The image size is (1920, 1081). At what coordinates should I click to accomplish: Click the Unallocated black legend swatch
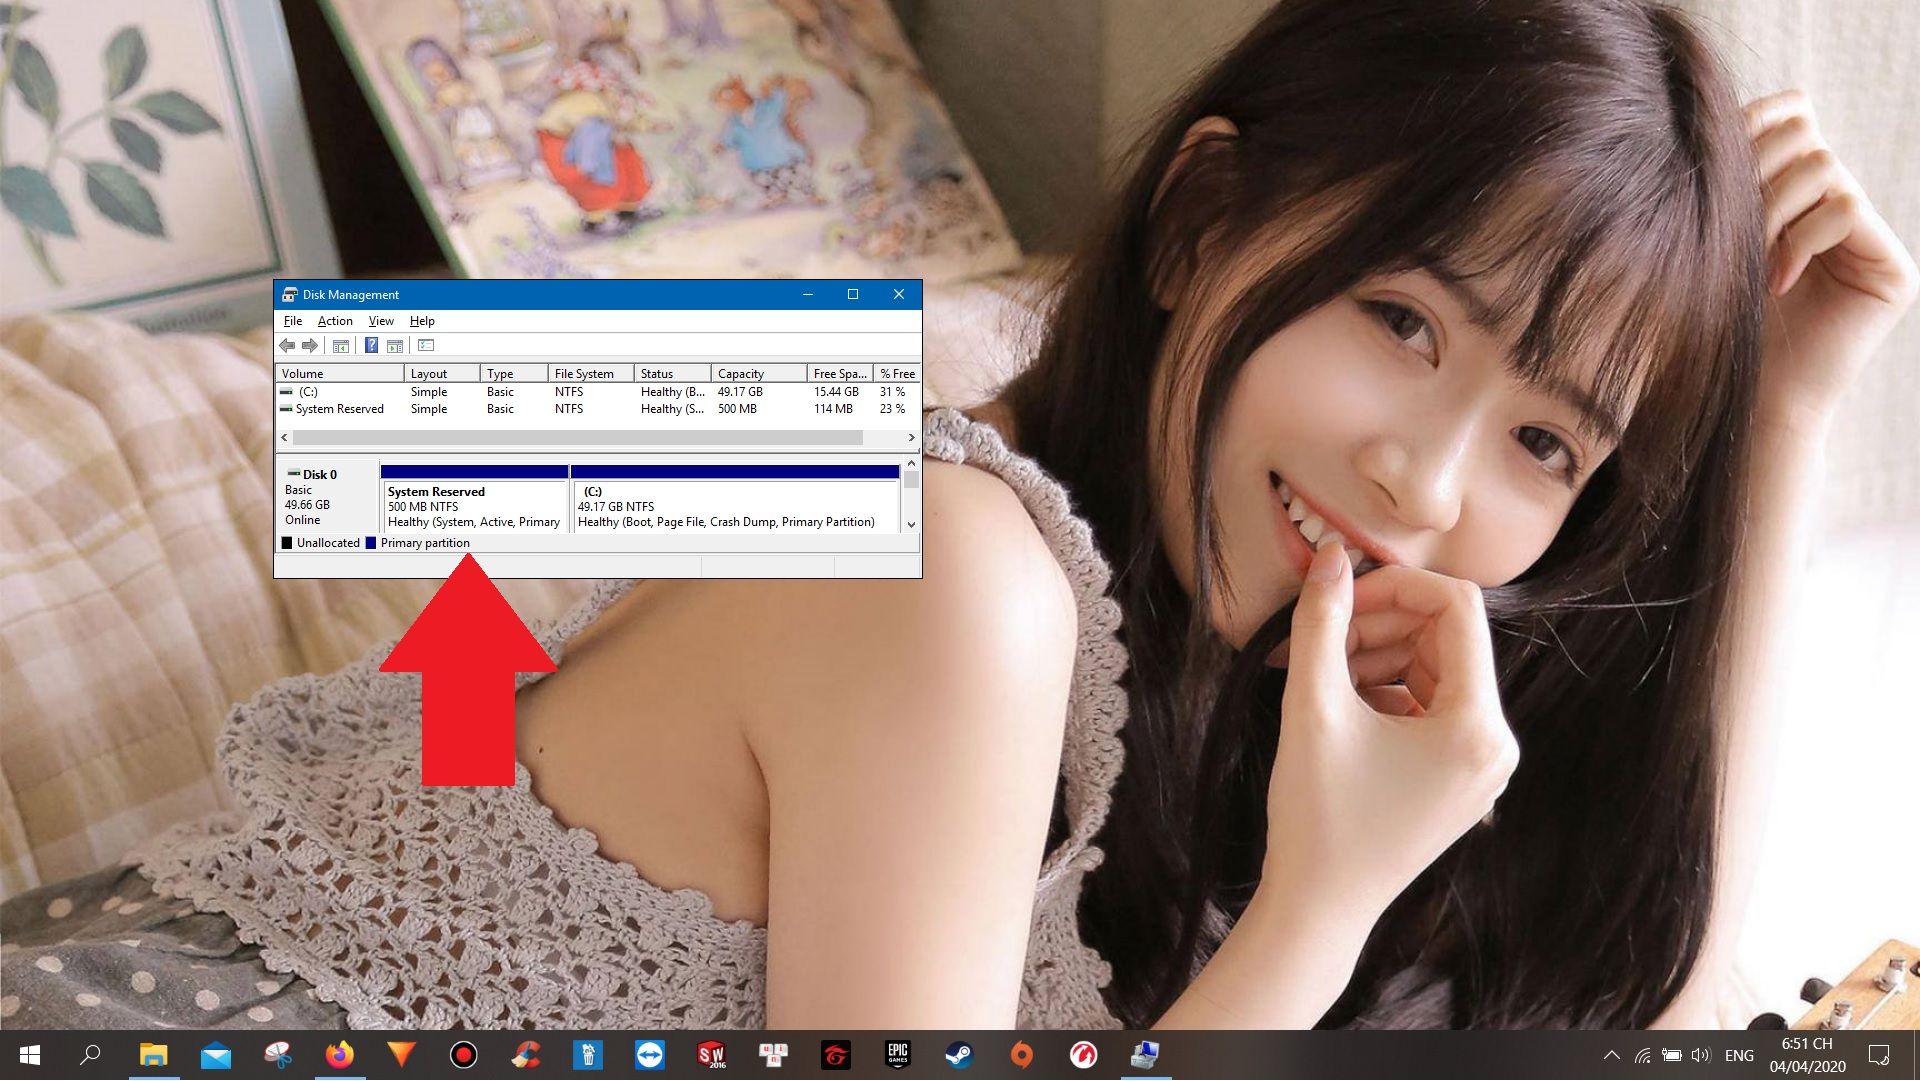pos(287,543)
